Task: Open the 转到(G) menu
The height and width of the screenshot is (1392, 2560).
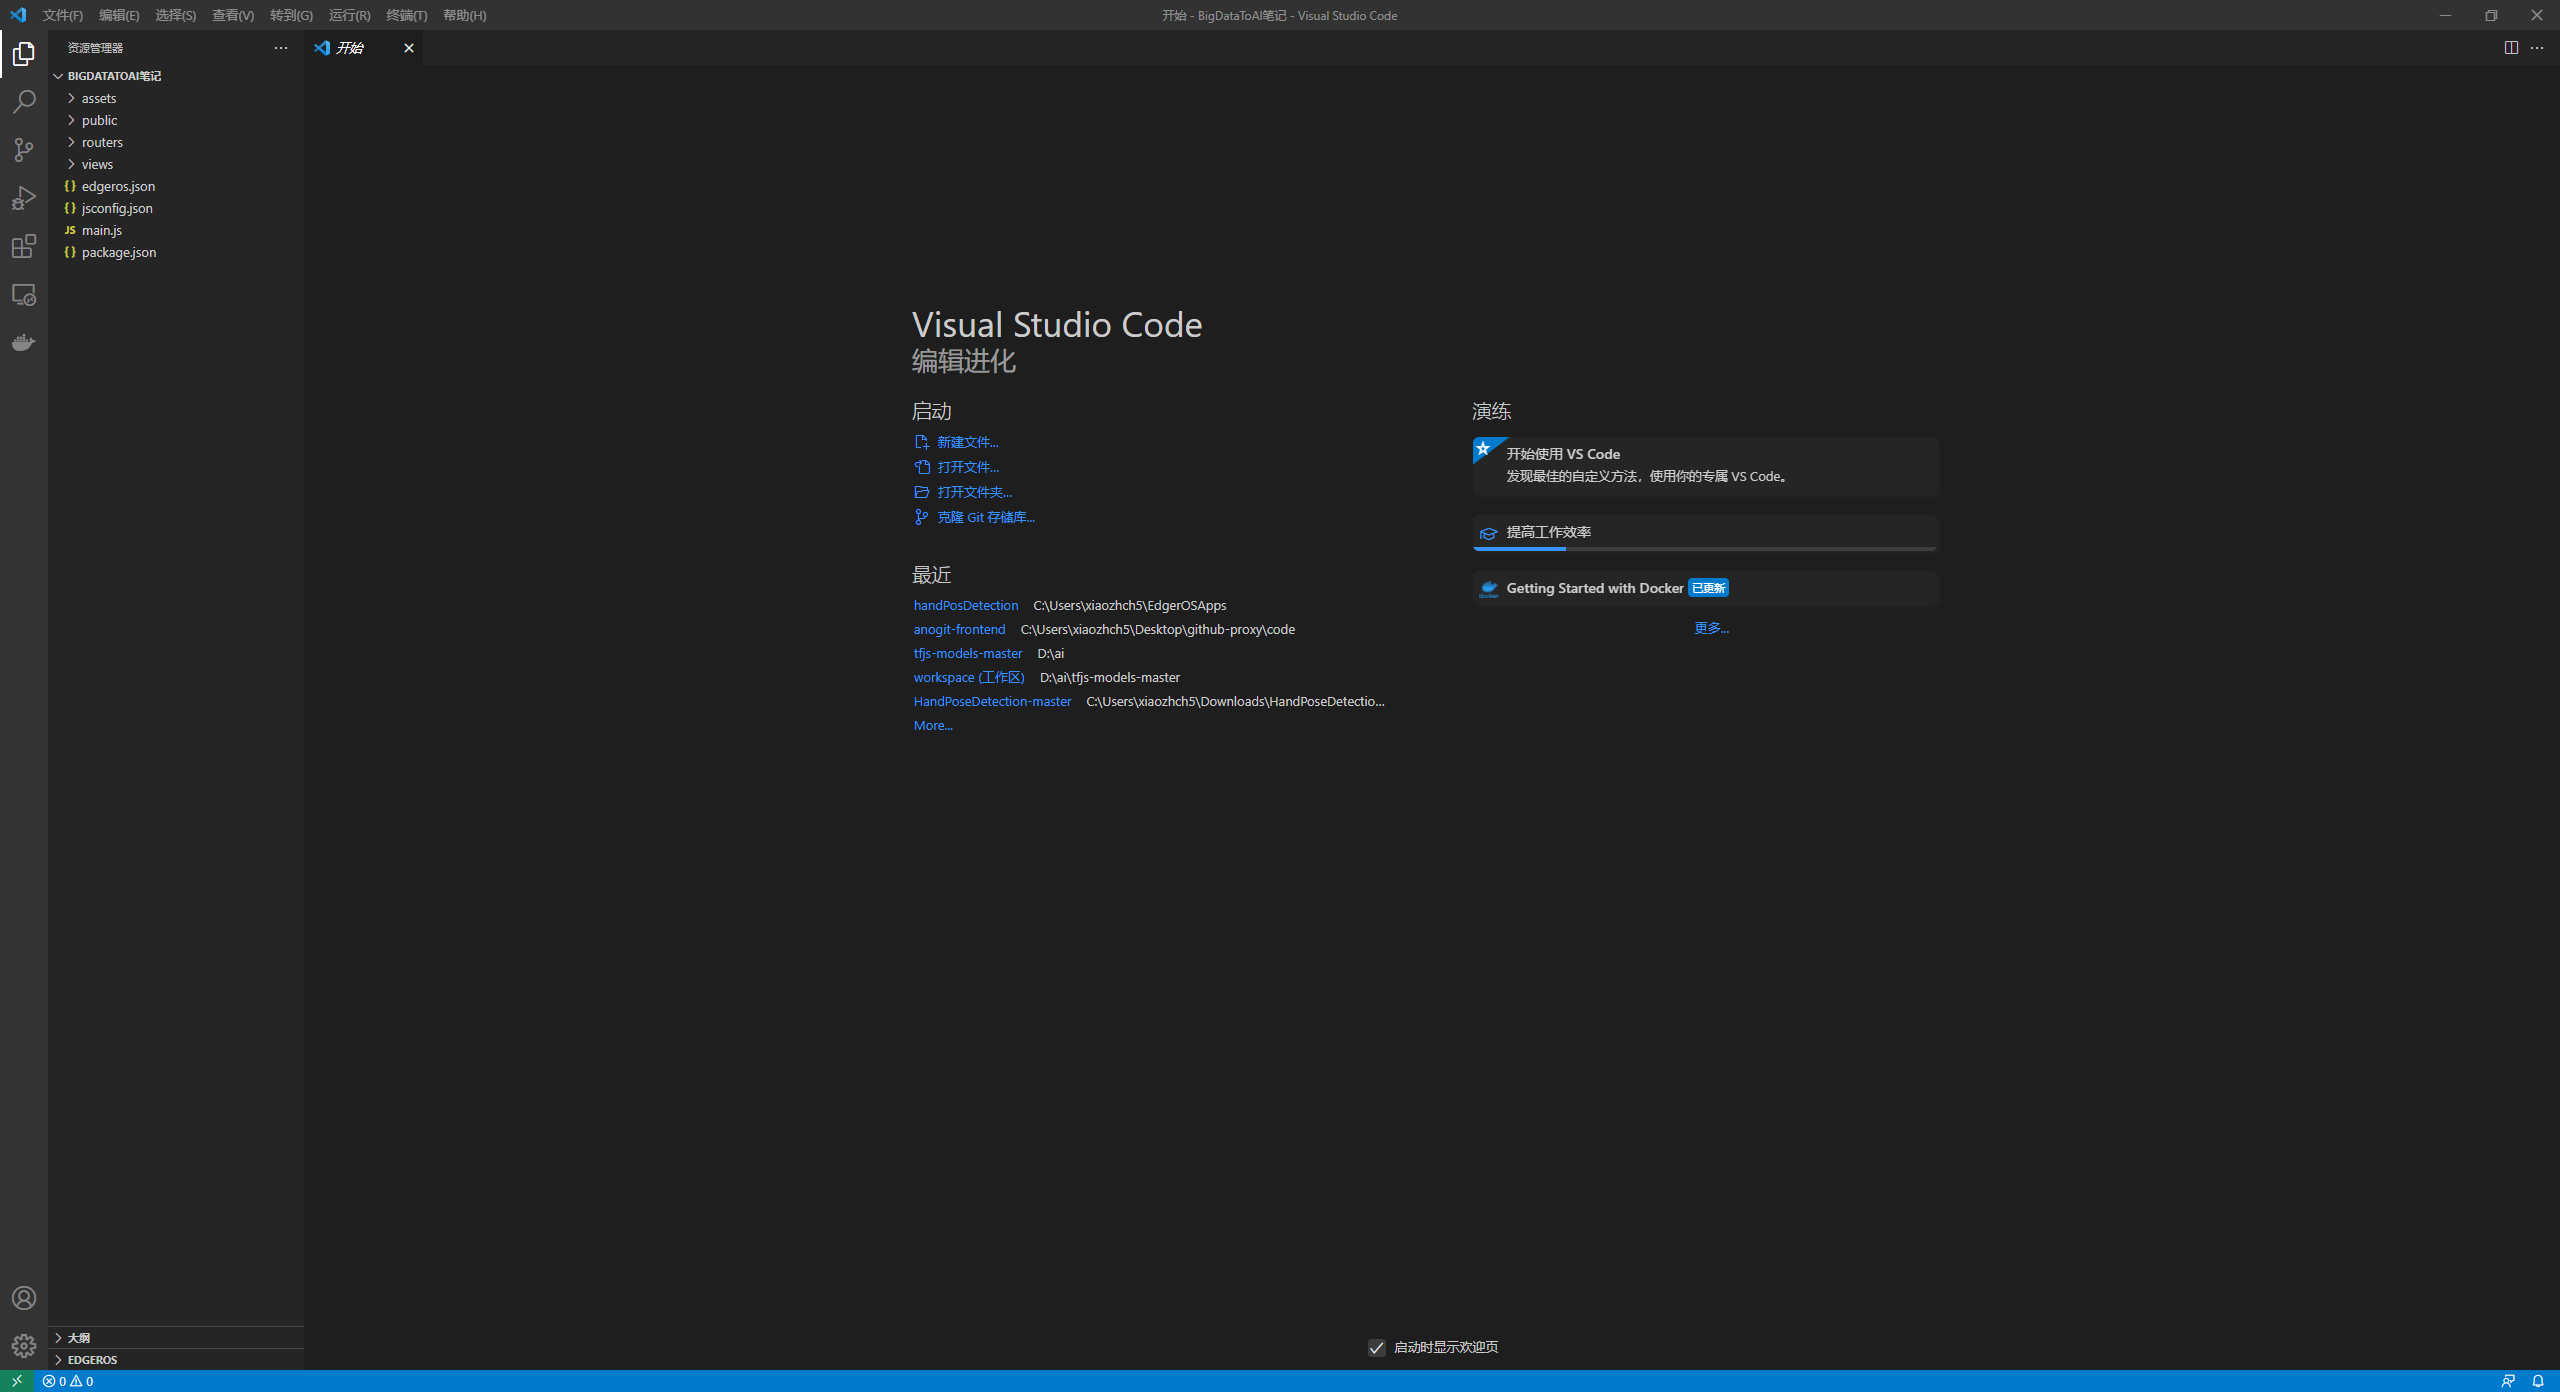Action: point(291,15)
